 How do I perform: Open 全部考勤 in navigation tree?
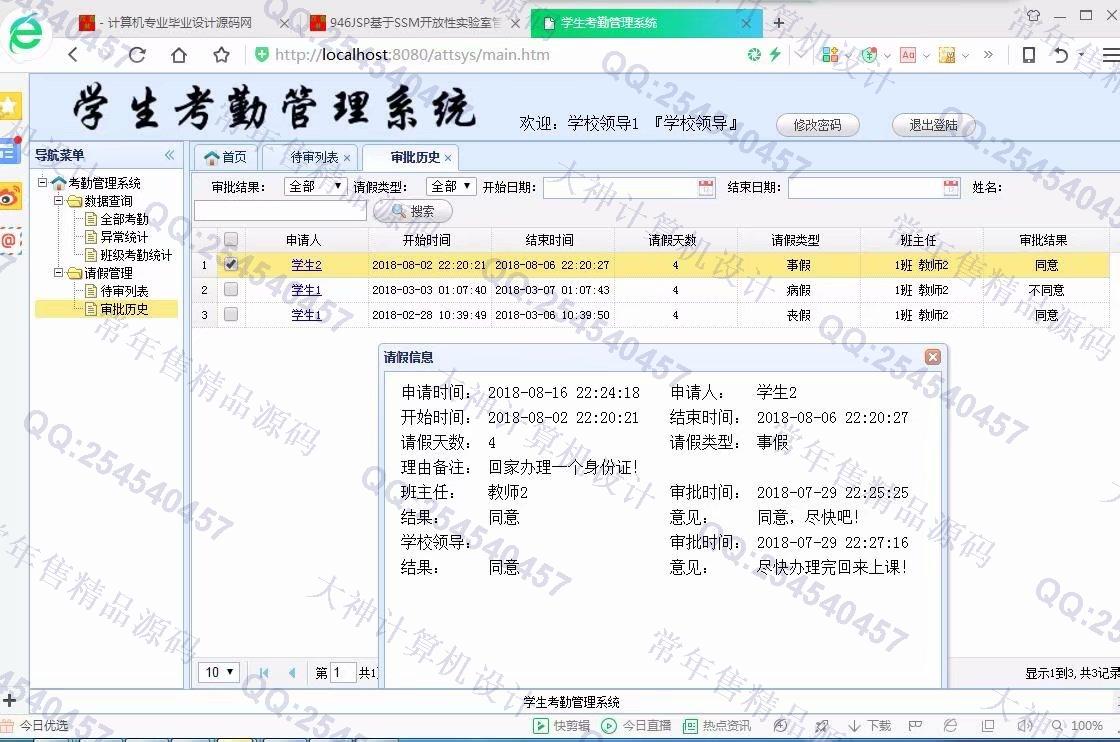pyautogui.click(x=124, y=219)
